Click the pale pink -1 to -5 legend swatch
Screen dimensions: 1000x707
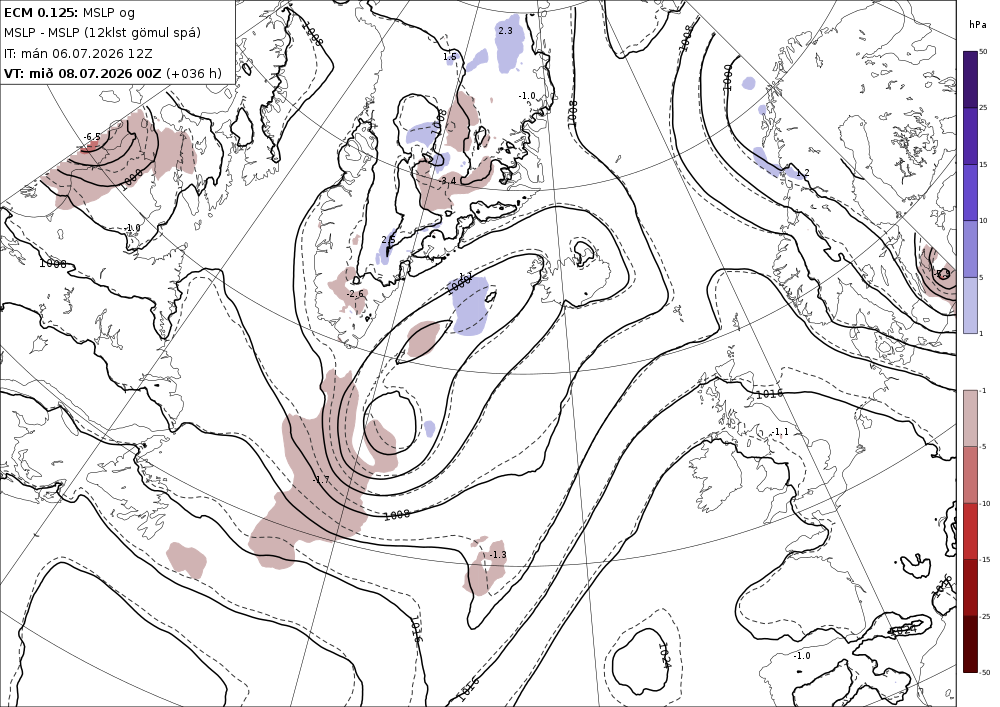tap(970, 418)
